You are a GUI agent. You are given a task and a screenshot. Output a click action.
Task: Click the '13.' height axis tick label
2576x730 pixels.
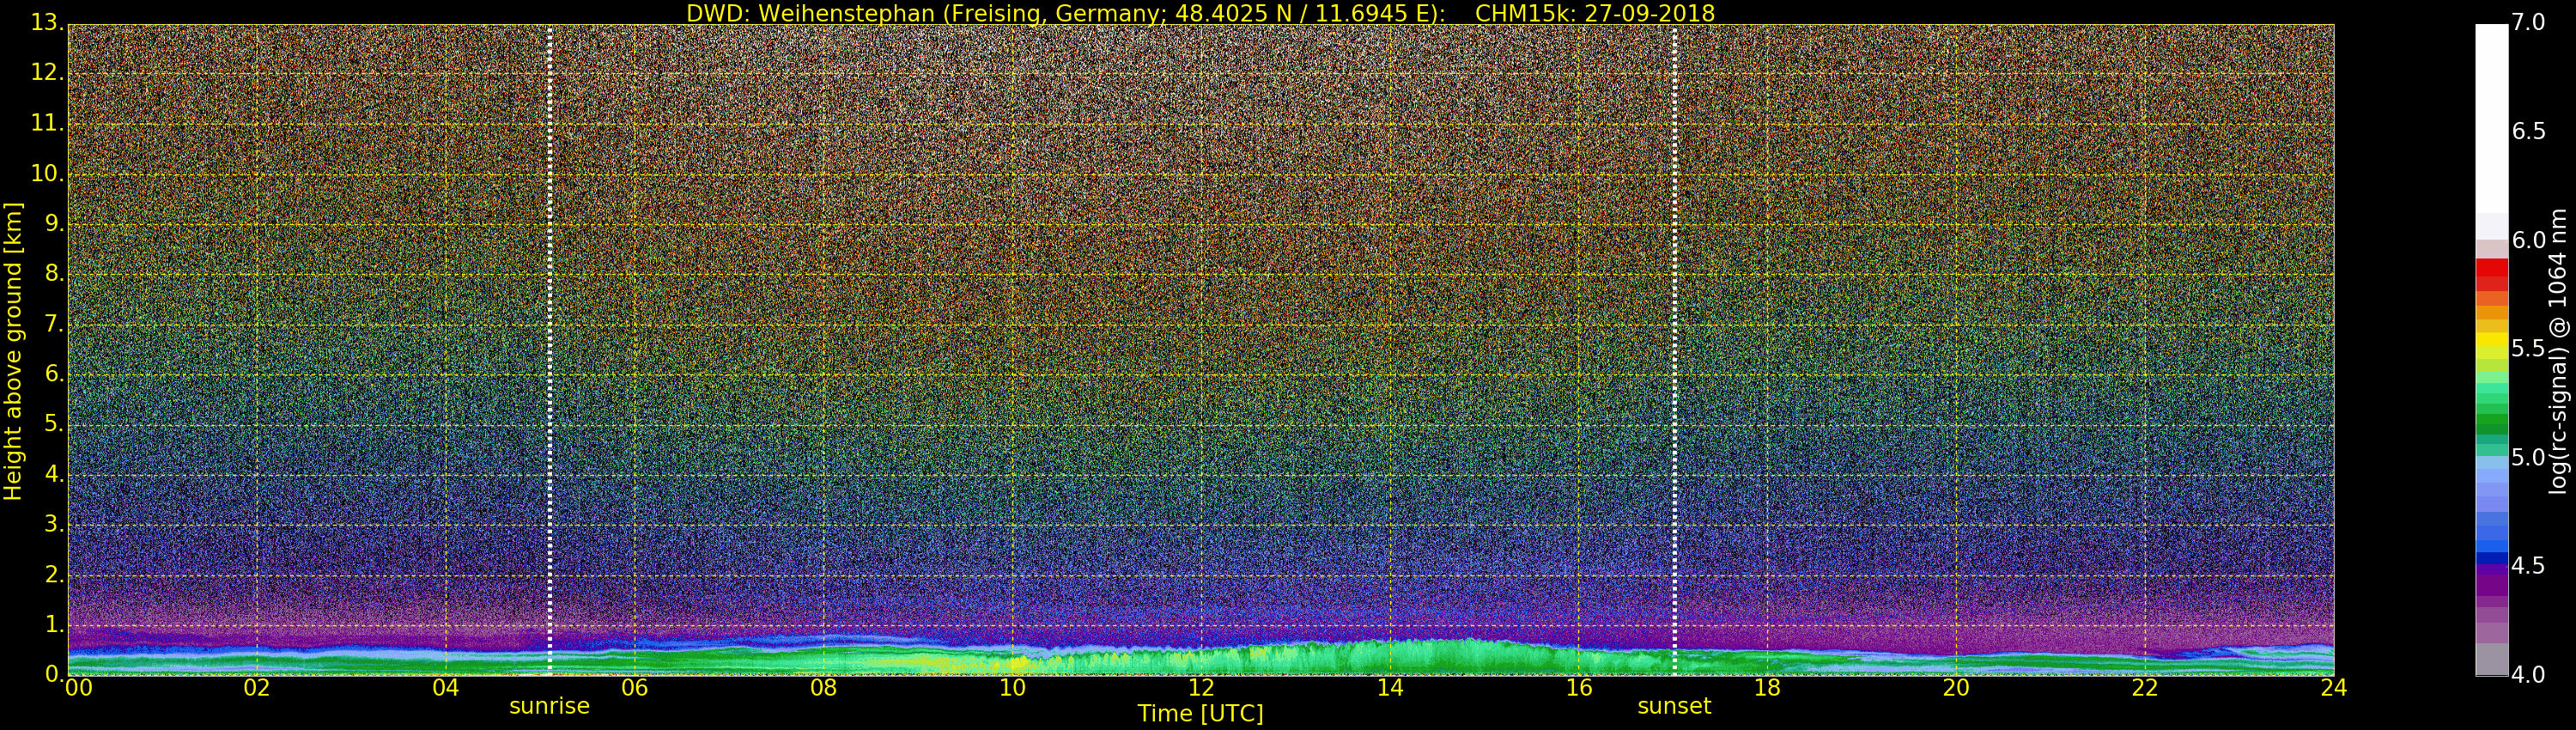pos(46,24)
